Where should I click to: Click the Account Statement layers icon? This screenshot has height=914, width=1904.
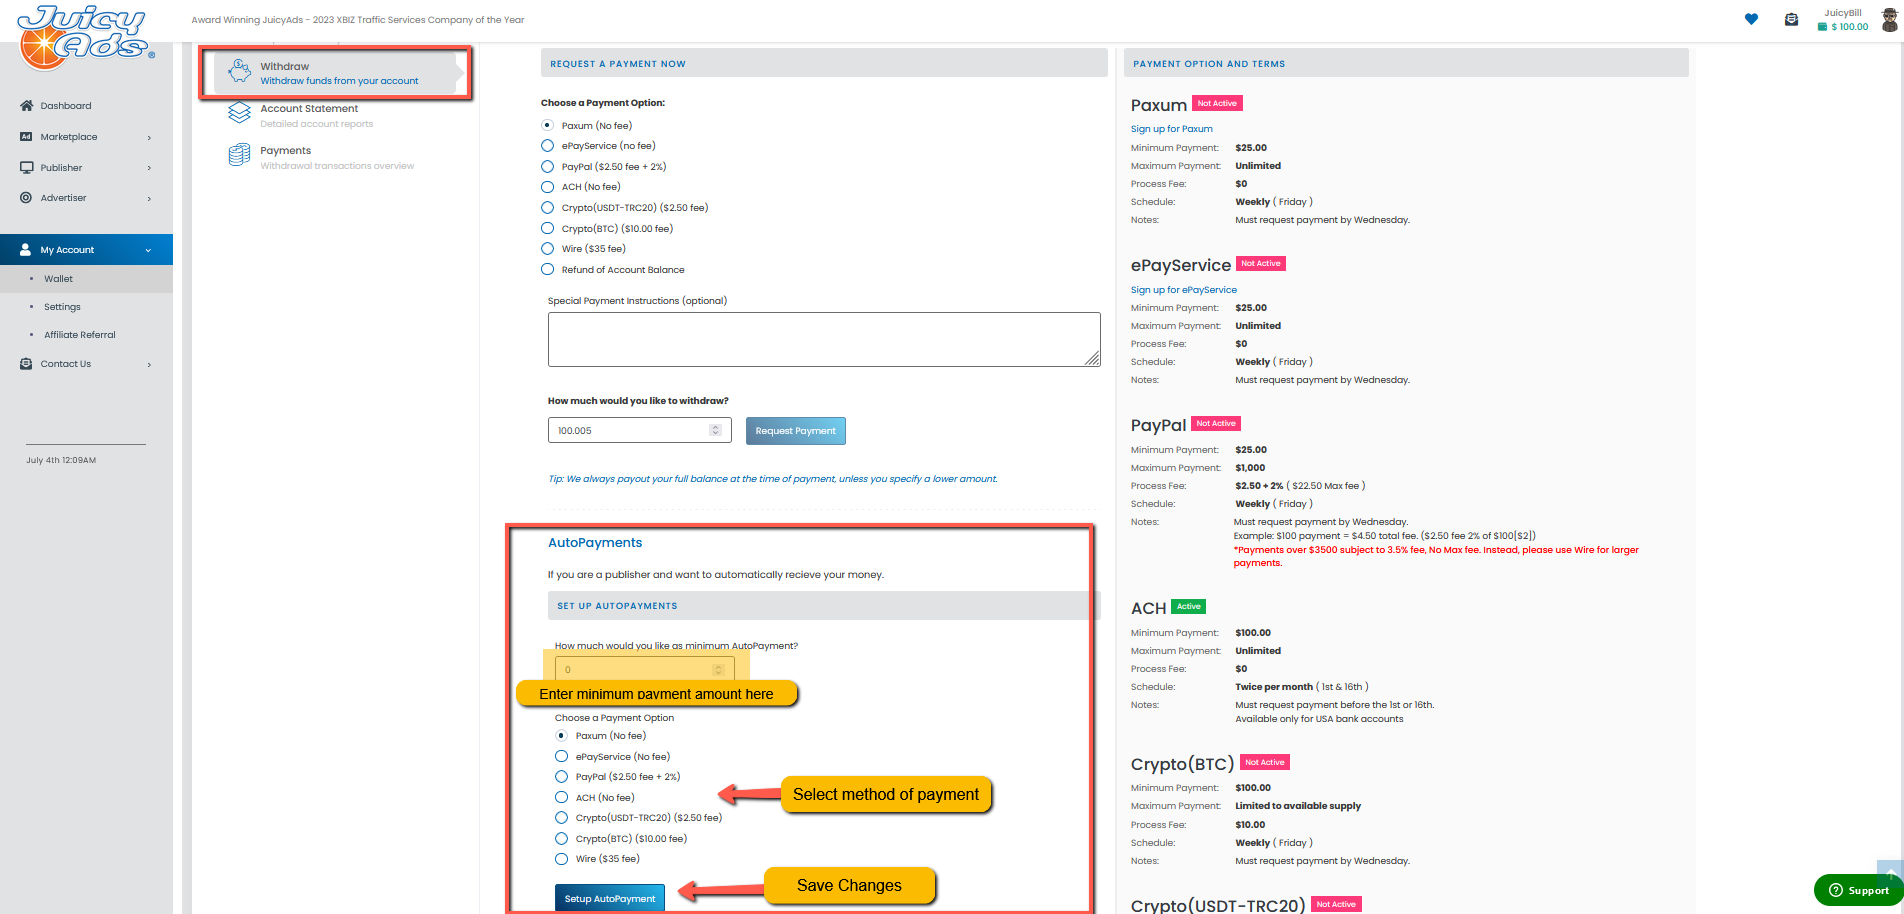point(239,113)
